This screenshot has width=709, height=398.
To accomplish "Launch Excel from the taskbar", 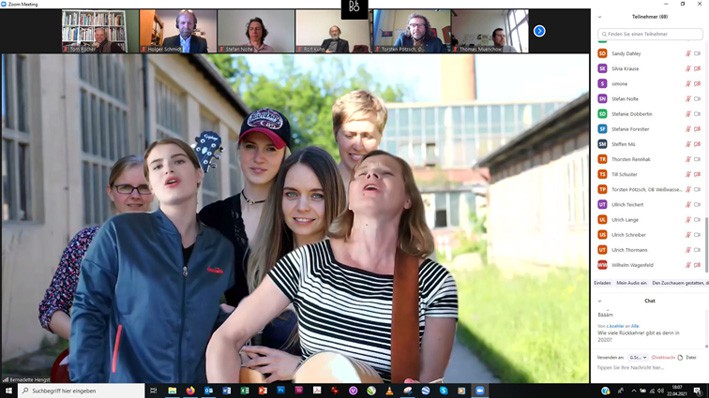I will coord(245,390).
